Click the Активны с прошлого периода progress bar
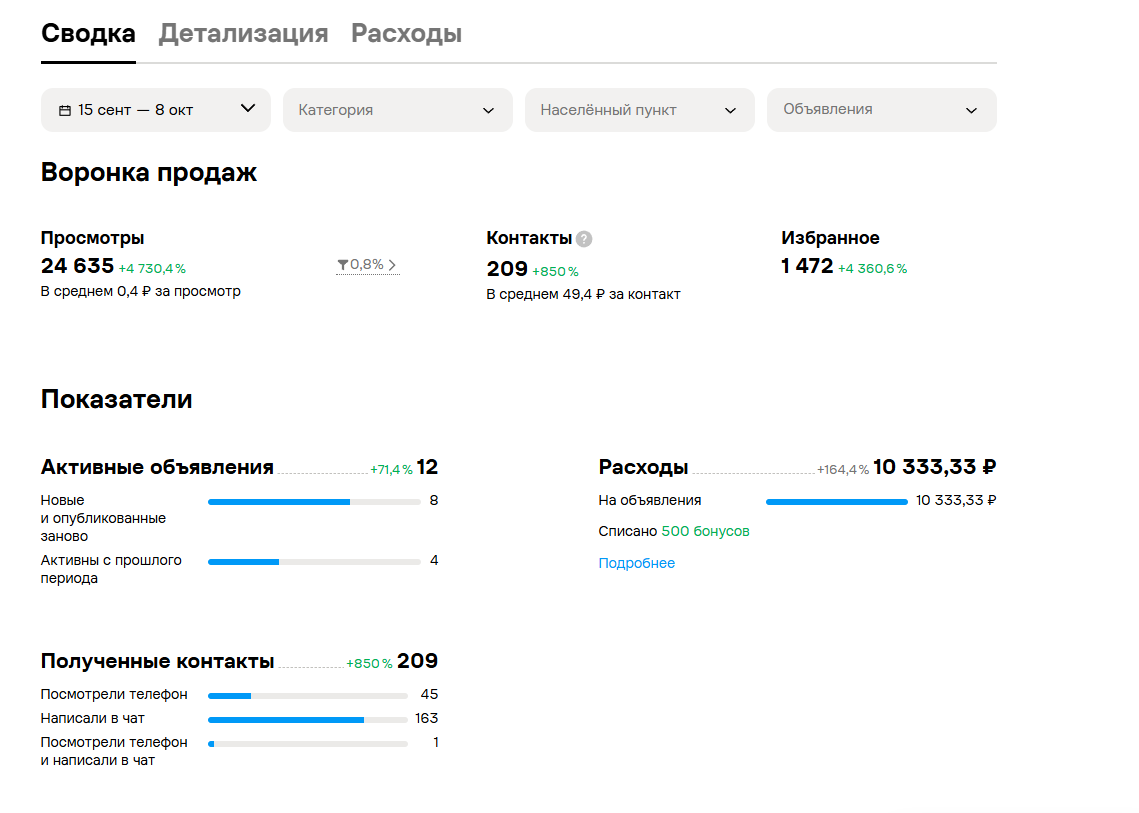Screen dimensions: 1139x813 coord(315,562)
